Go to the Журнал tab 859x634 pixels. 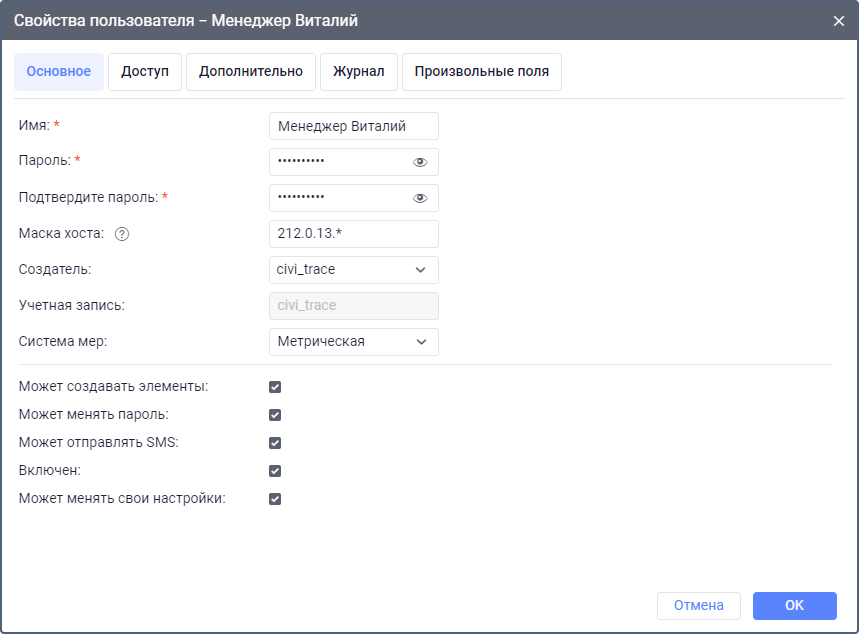(x=359, y=72)
